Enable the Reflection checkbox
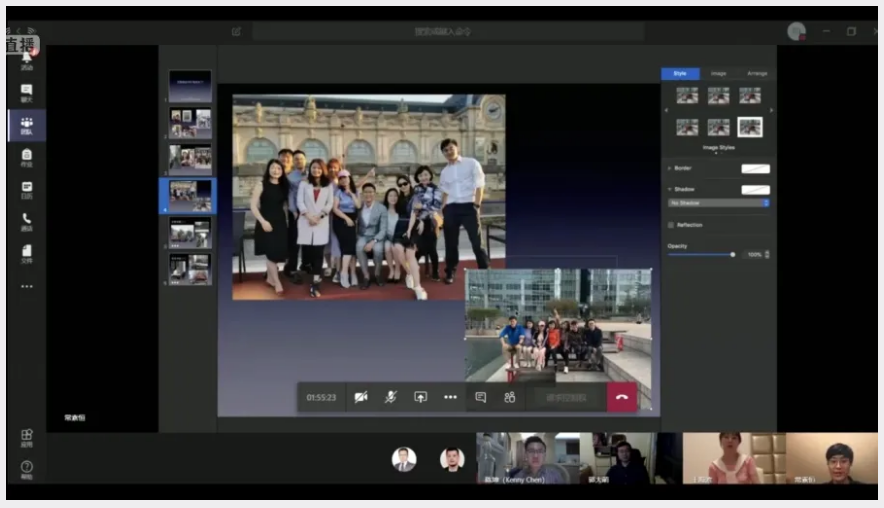Viewport: 884px width, 508px height. (671, 225)
